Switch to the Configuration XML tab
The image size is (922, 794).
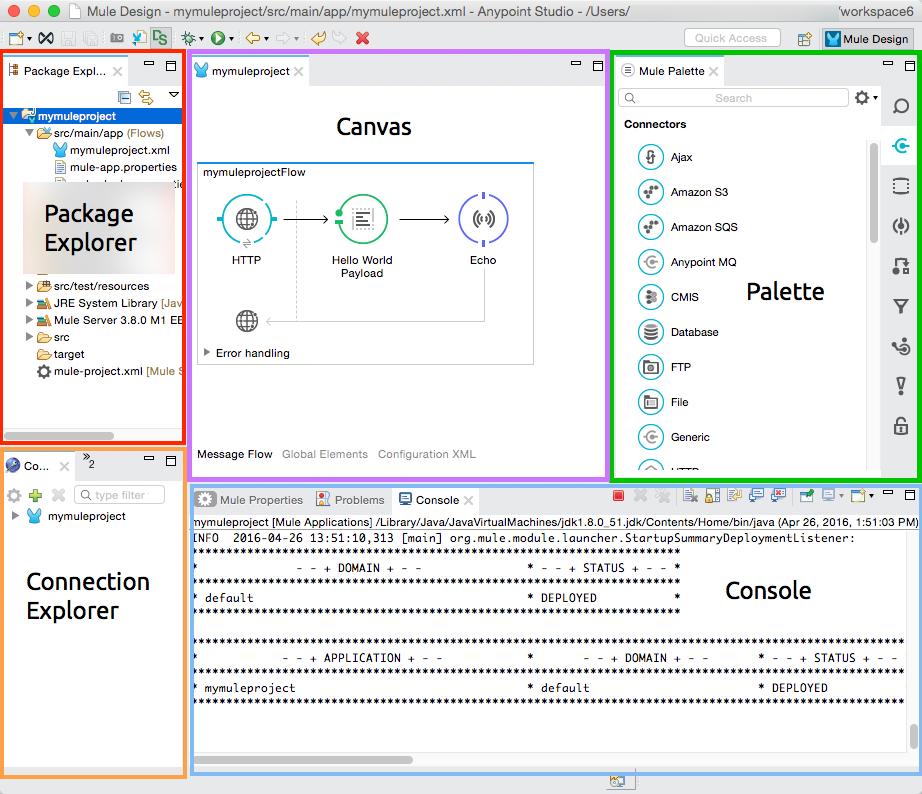pos(427,454)
